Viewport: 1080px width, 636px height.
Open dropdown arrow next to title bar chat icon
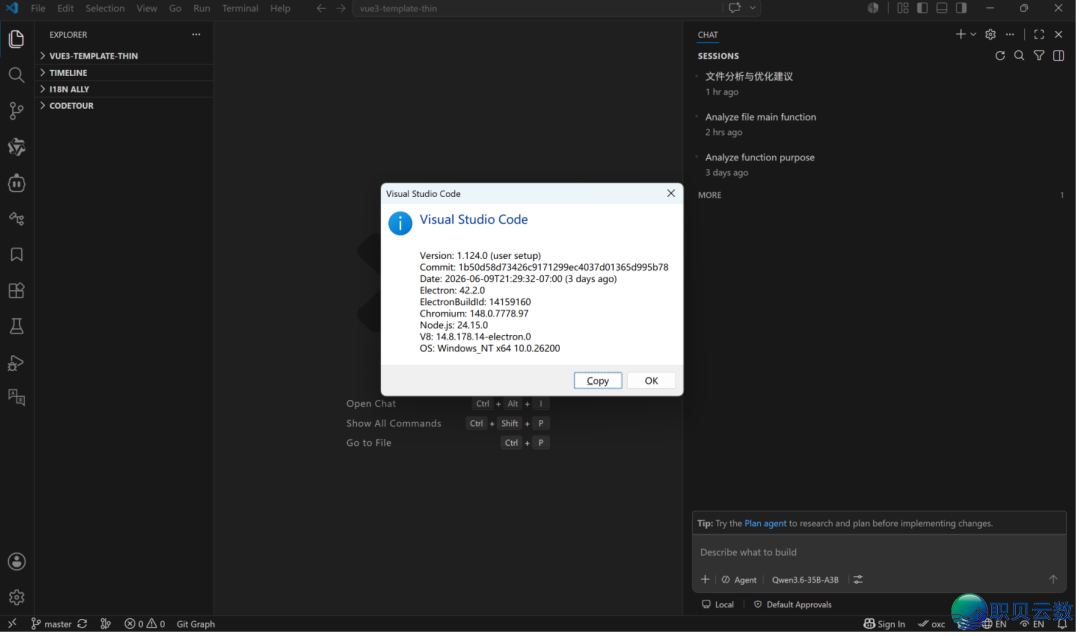click(755, 8)
